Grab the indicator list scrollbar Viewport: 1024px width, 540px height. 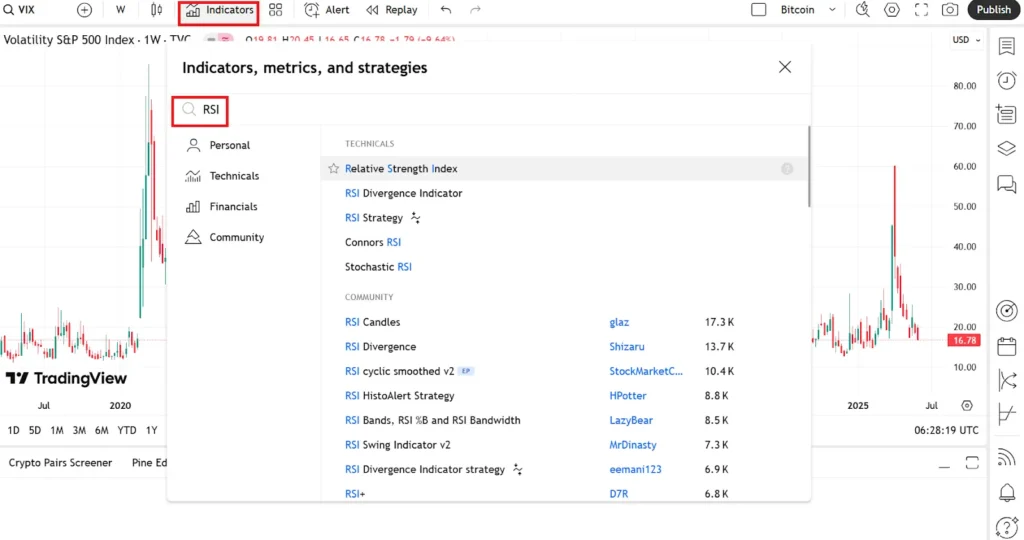coord(808,167)
